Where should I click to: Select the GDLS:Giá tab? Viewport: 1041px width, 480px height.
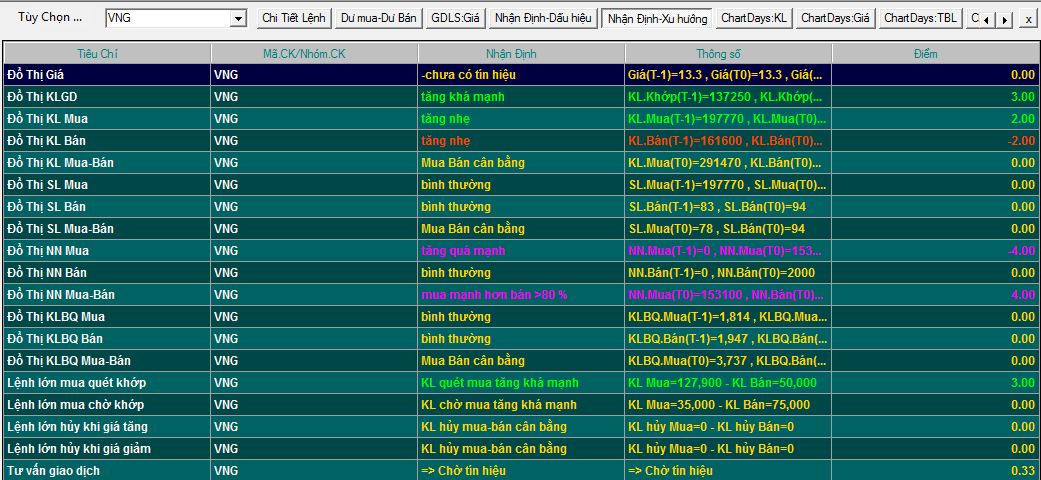click(x=455, y=19)
